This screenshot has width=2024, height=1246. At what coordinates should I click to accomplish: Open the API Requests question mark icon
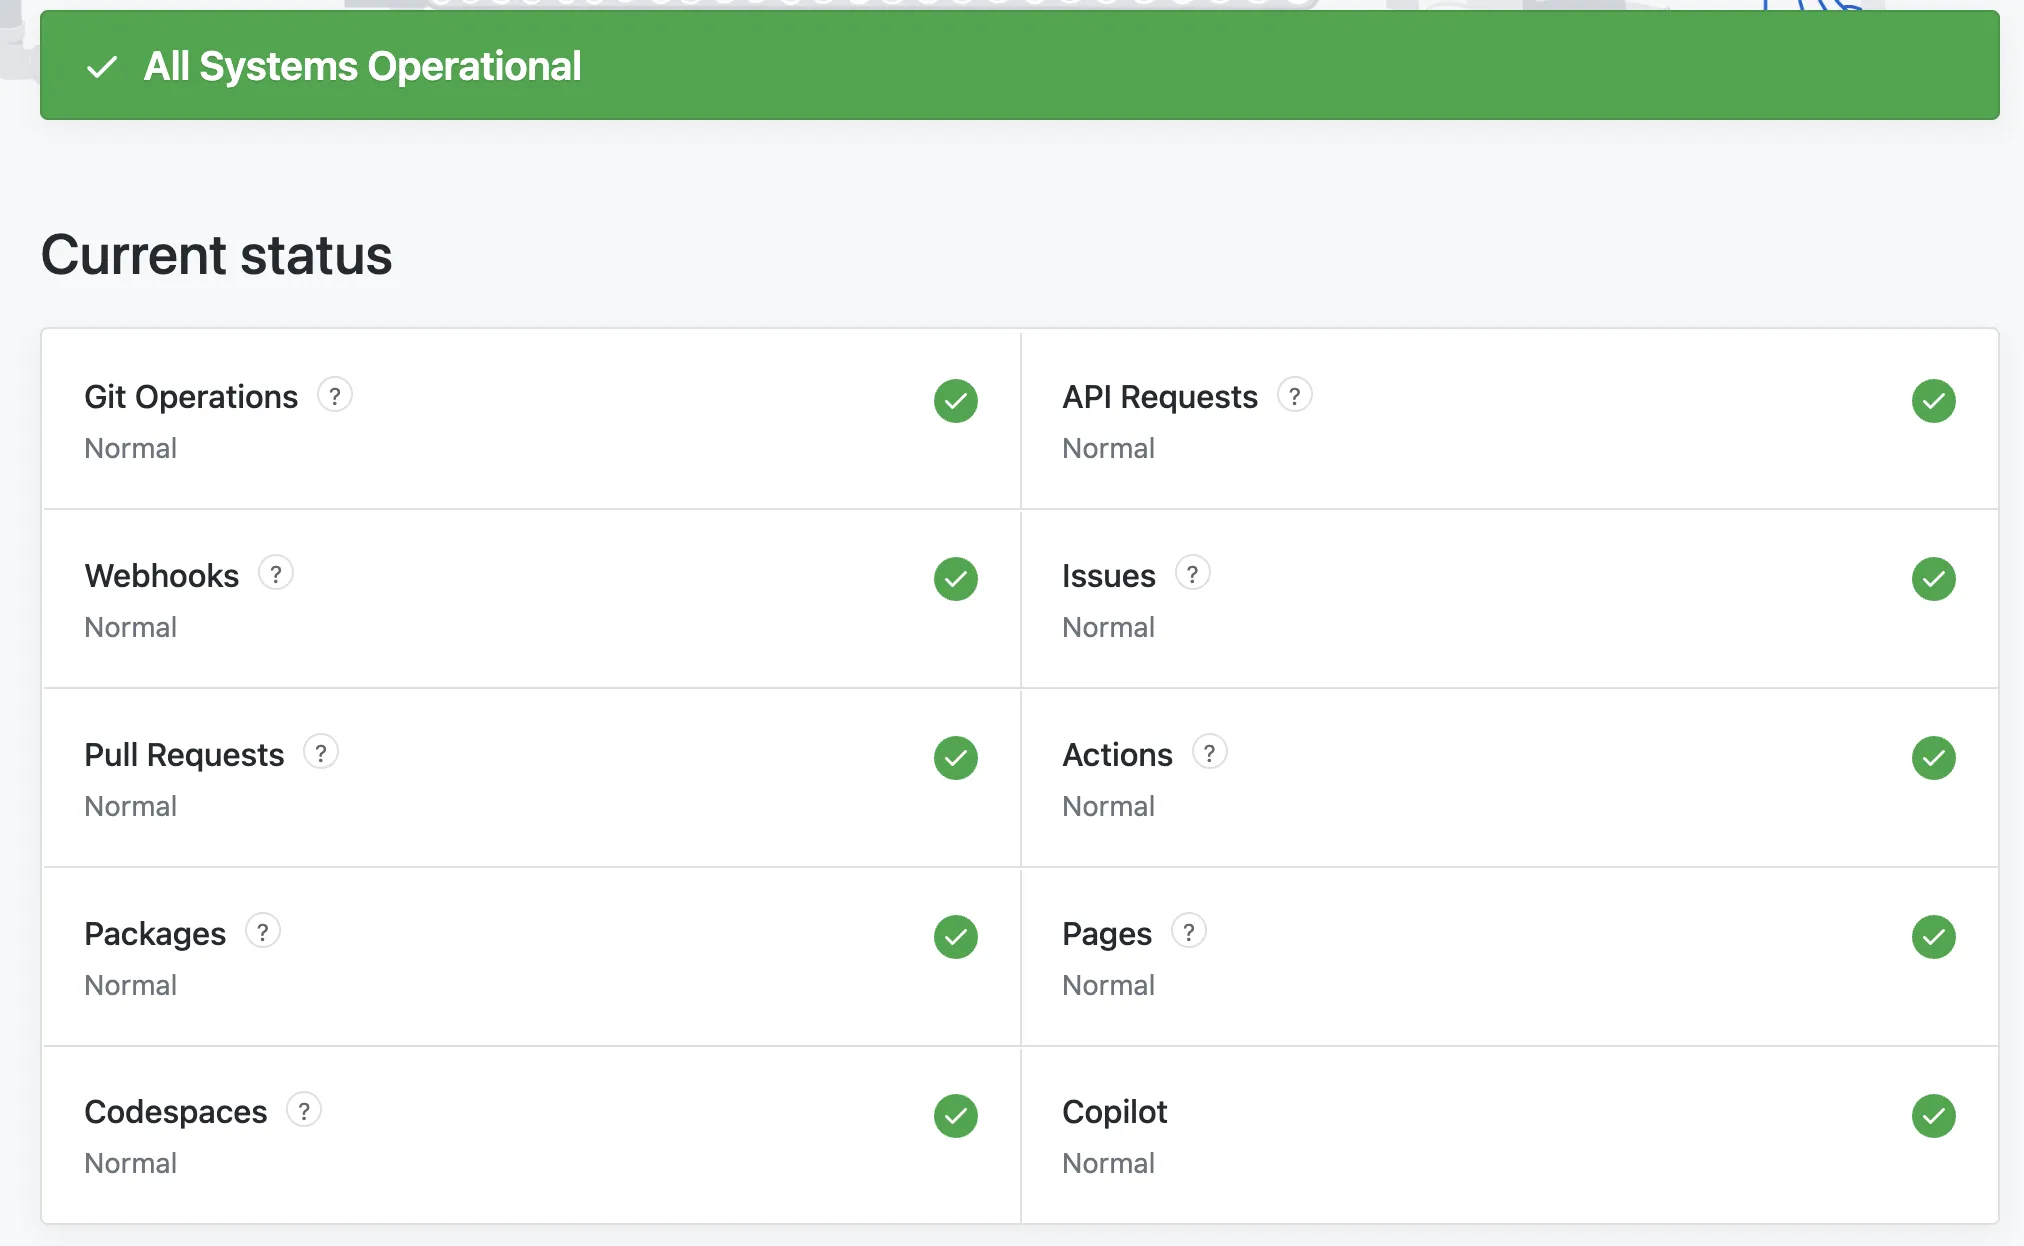click(1295, 395)
